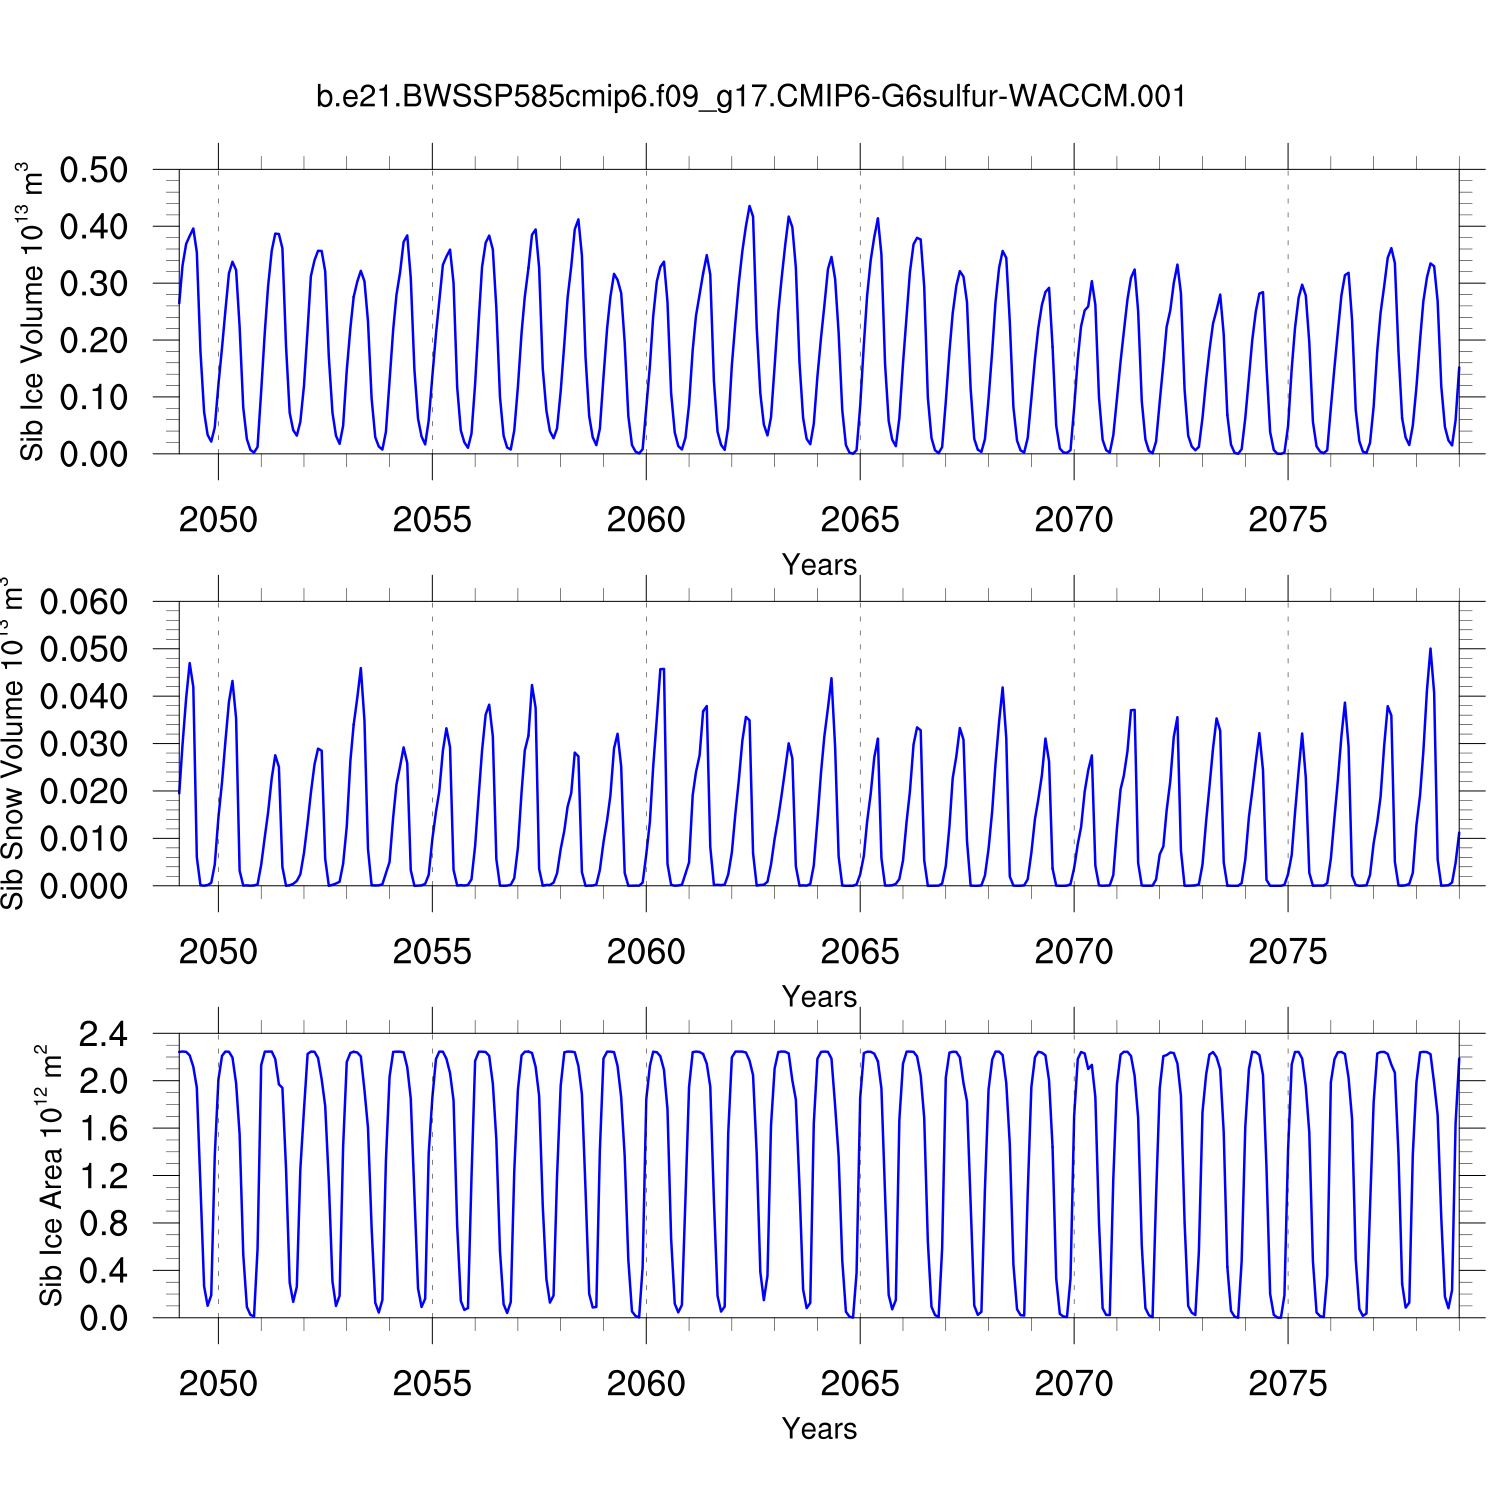
Task: Click the Sib Snow Volume y-axis label
Action: pos(12,745)
